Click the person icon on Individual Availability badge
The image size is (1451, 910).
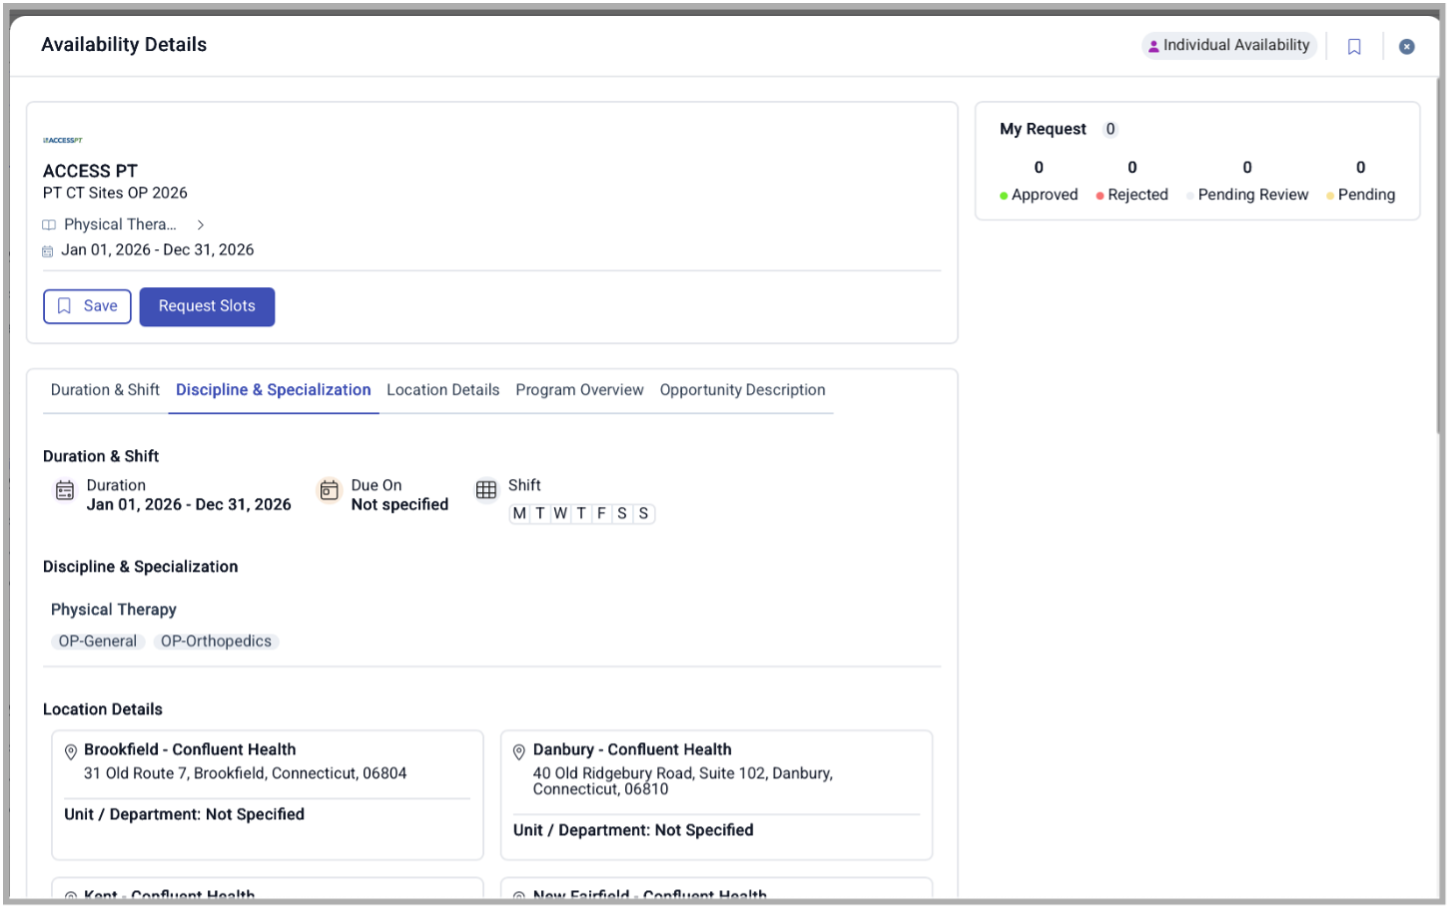pos(1155,45)
